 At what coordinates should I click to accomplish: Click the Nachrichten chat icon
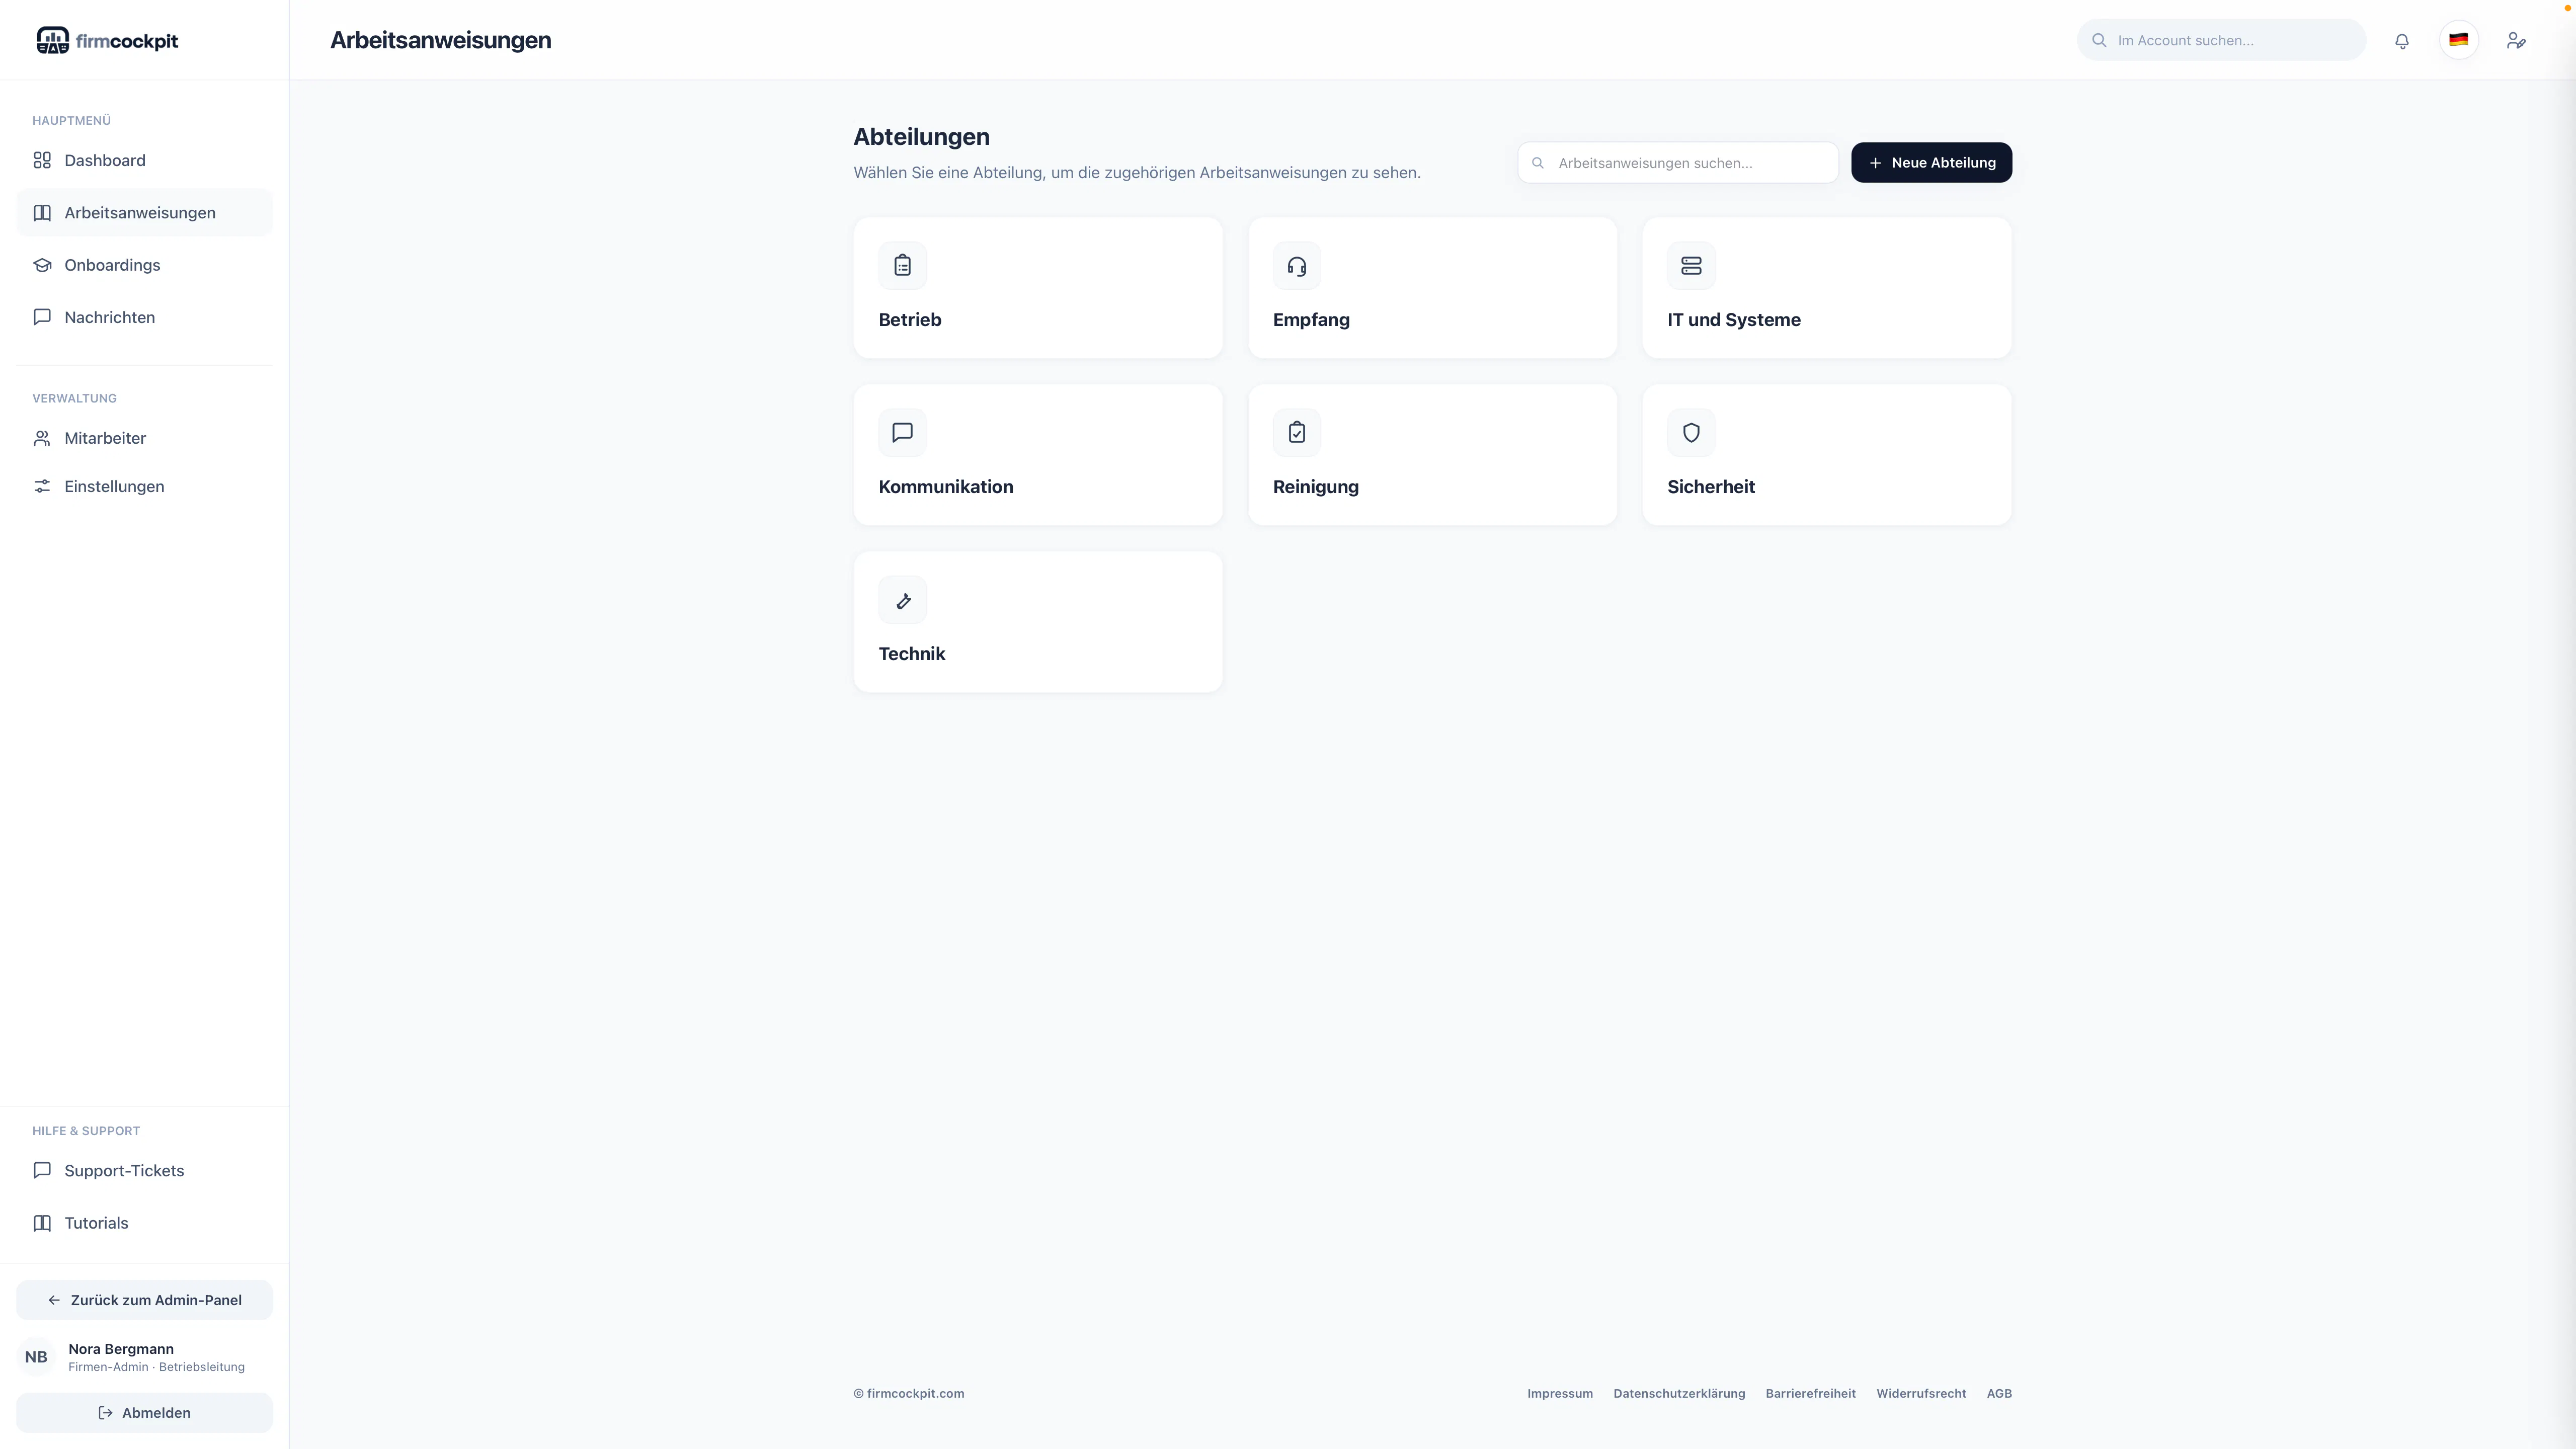click(x=42, y=317)
